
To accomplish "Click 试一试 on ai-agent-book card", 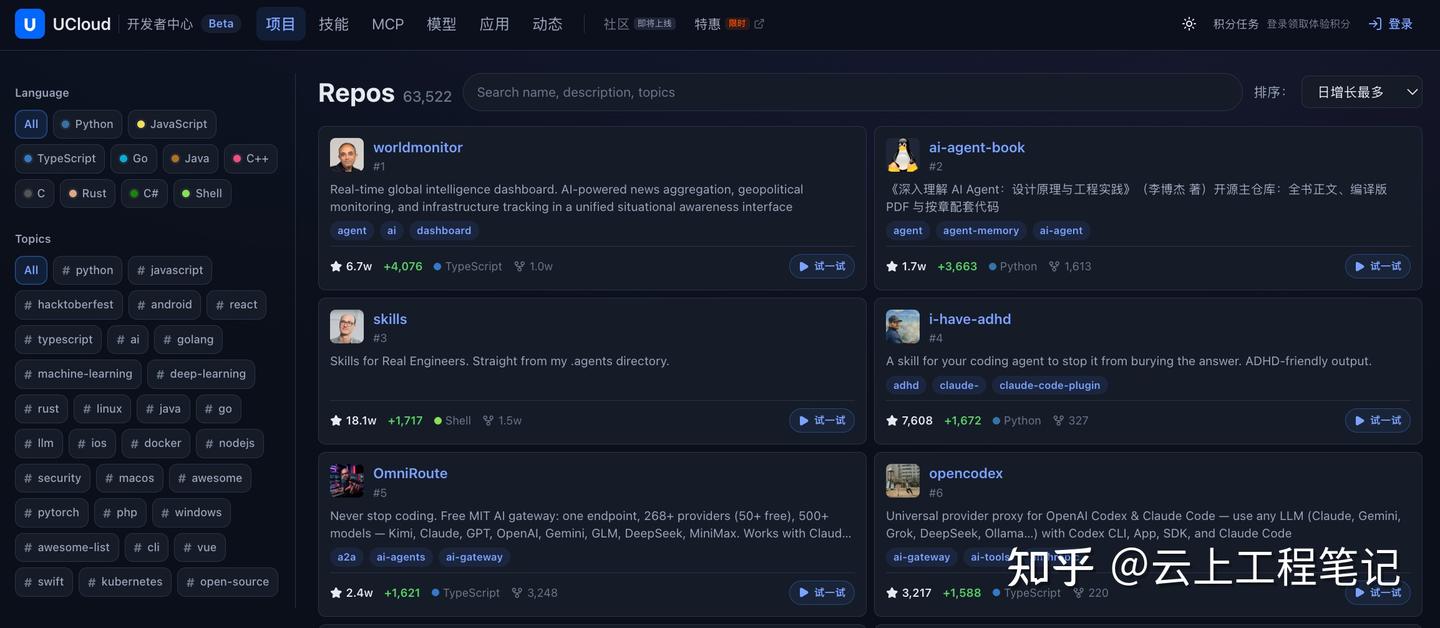I will click(x=1378, y=266).
